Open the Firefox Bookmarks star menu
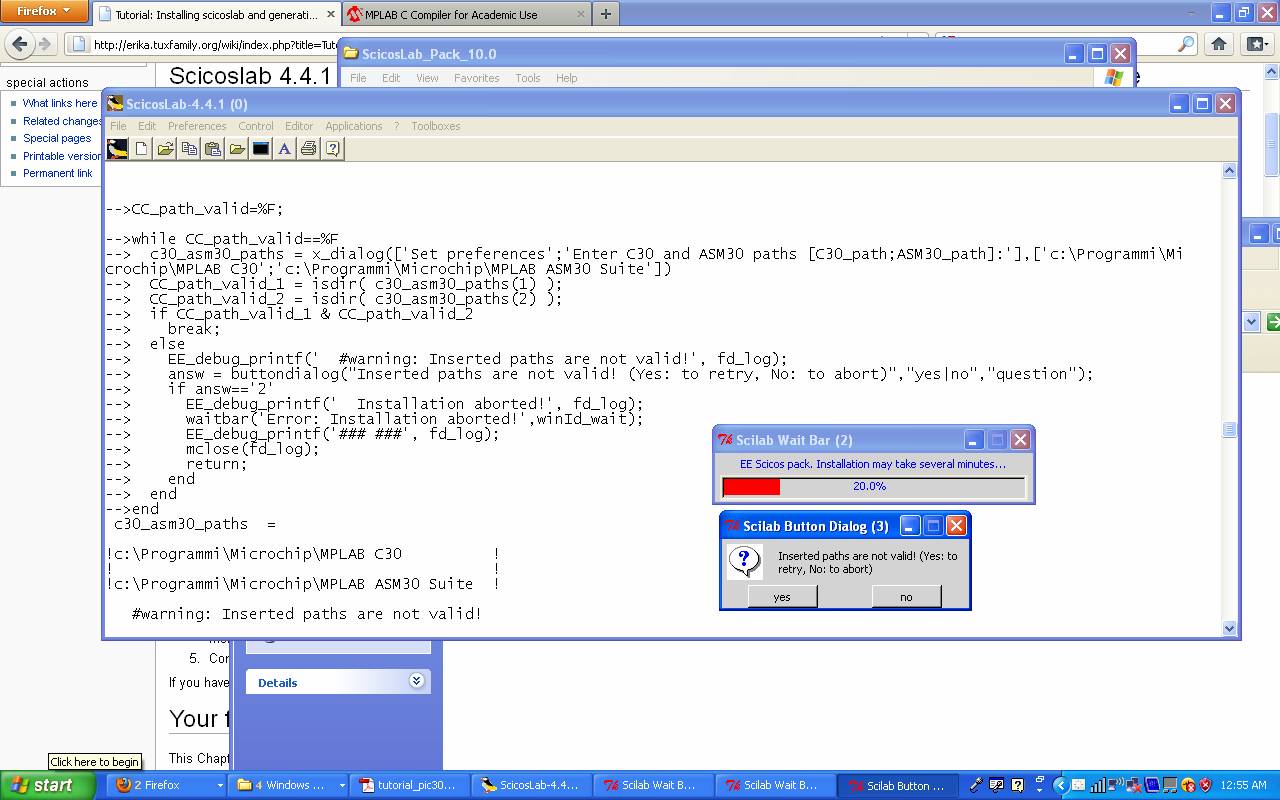 (x=1257, y=44)
